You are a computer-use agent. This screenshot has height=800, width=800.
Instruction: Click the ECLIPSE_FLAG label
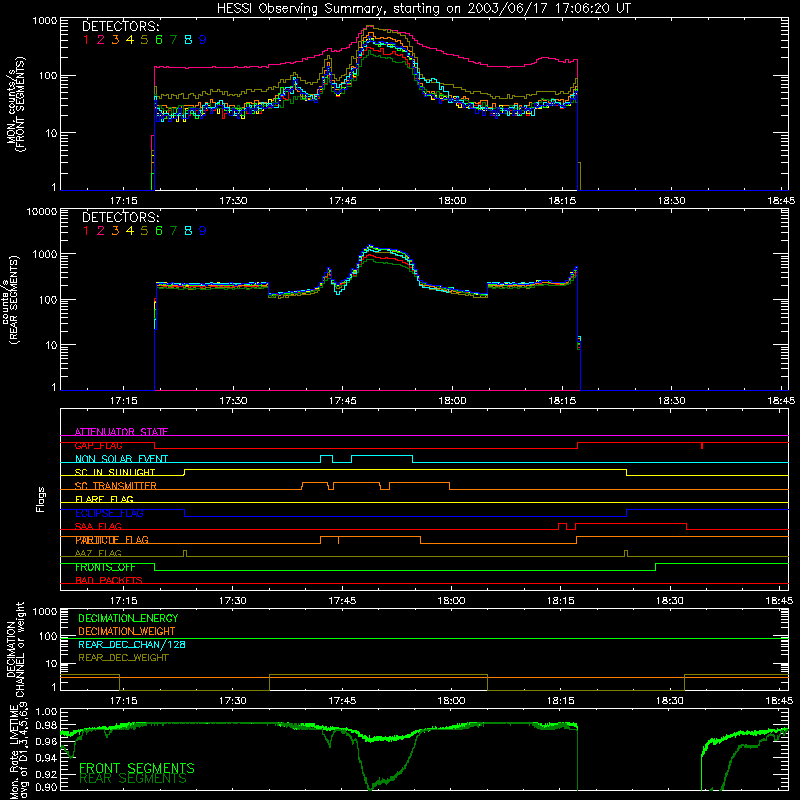[109, 513]
